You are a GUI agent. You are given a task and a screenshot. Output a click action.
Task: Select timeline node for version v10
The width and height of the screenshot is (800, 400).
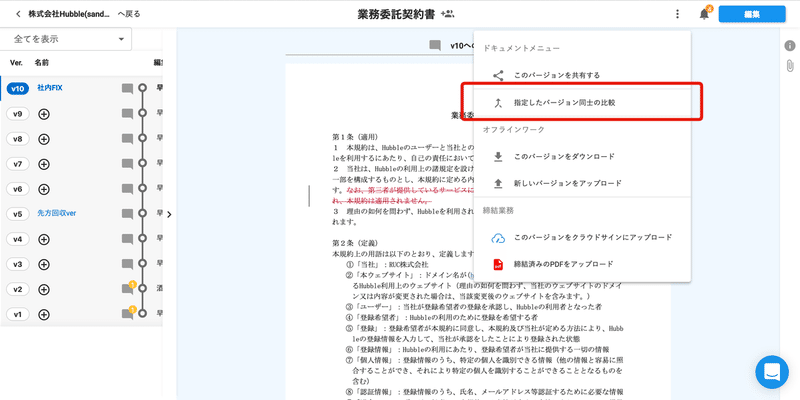click(142, 88)
